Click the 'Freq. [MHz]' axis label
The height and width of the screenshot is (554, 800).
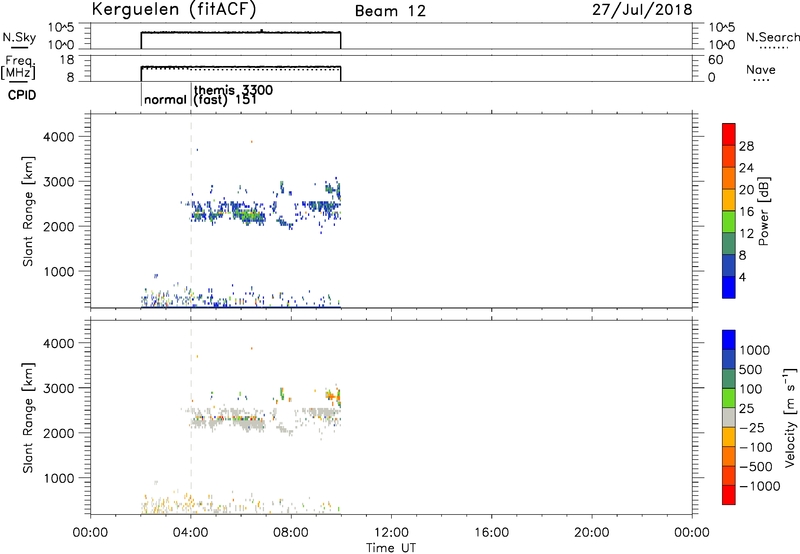pyautogui.click(x=18, y=67)
